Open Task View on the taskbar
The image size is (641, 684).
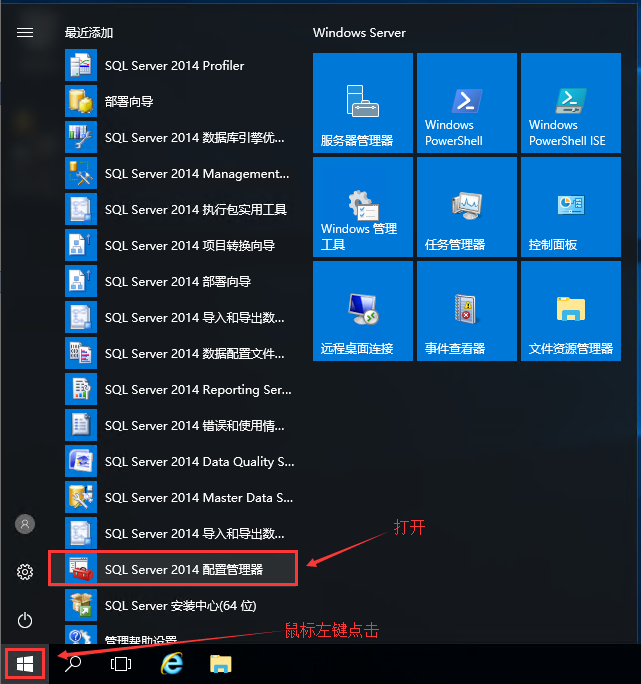pos(121,664)
